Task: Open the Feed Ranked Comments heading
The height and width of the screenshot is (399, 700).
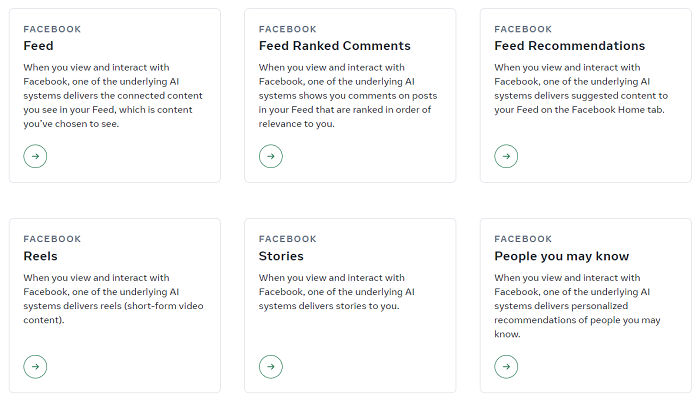Action: pyautogui.click(x=334, y=46)
